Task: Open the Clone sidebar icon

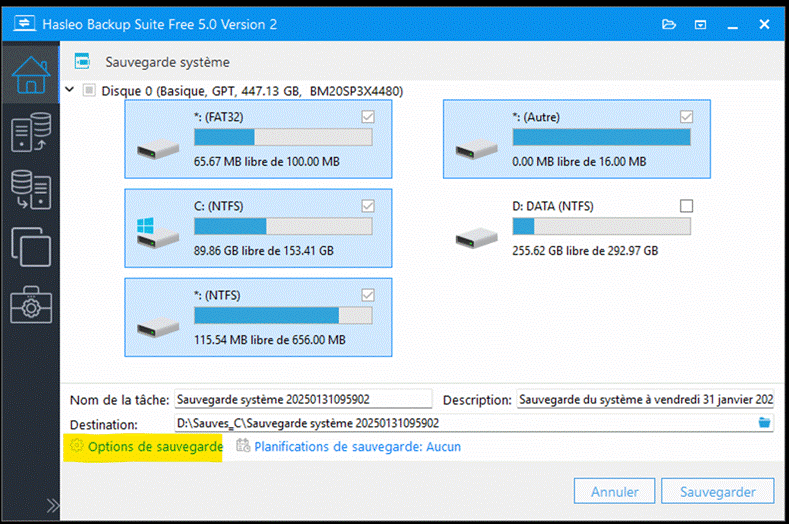Action: [31, 247]
